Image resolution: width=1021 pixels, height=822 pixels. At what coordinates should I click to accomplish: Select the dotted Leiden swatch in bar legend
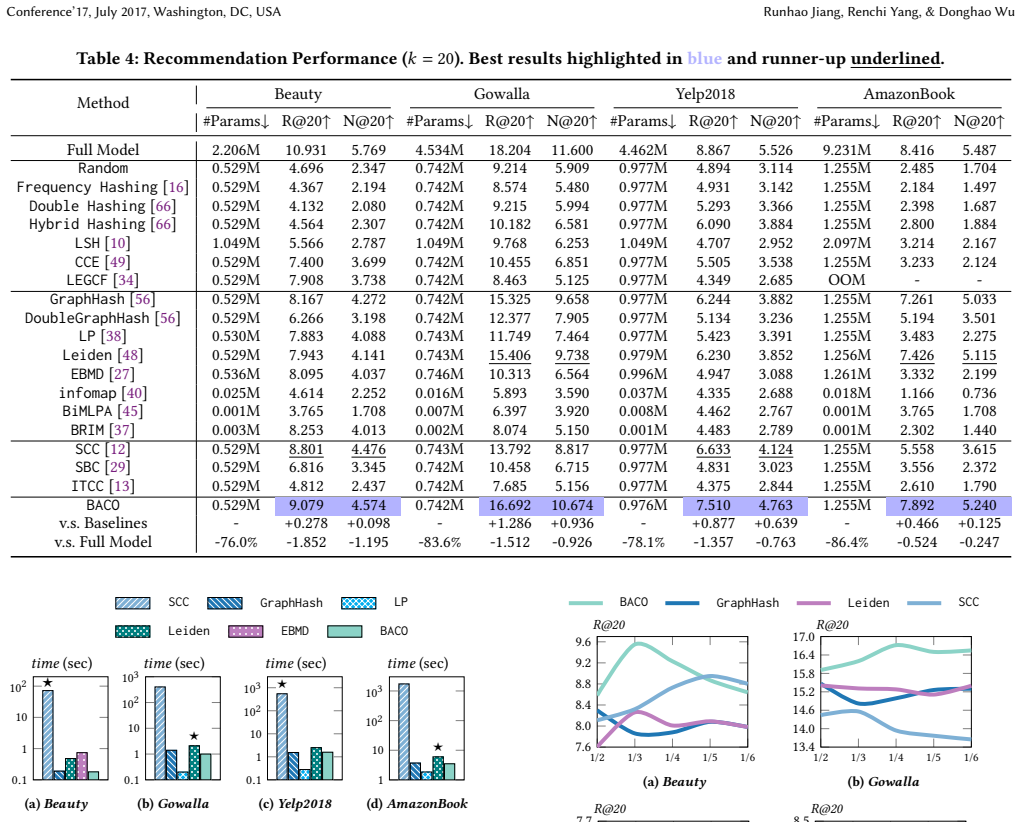(133, 631)
